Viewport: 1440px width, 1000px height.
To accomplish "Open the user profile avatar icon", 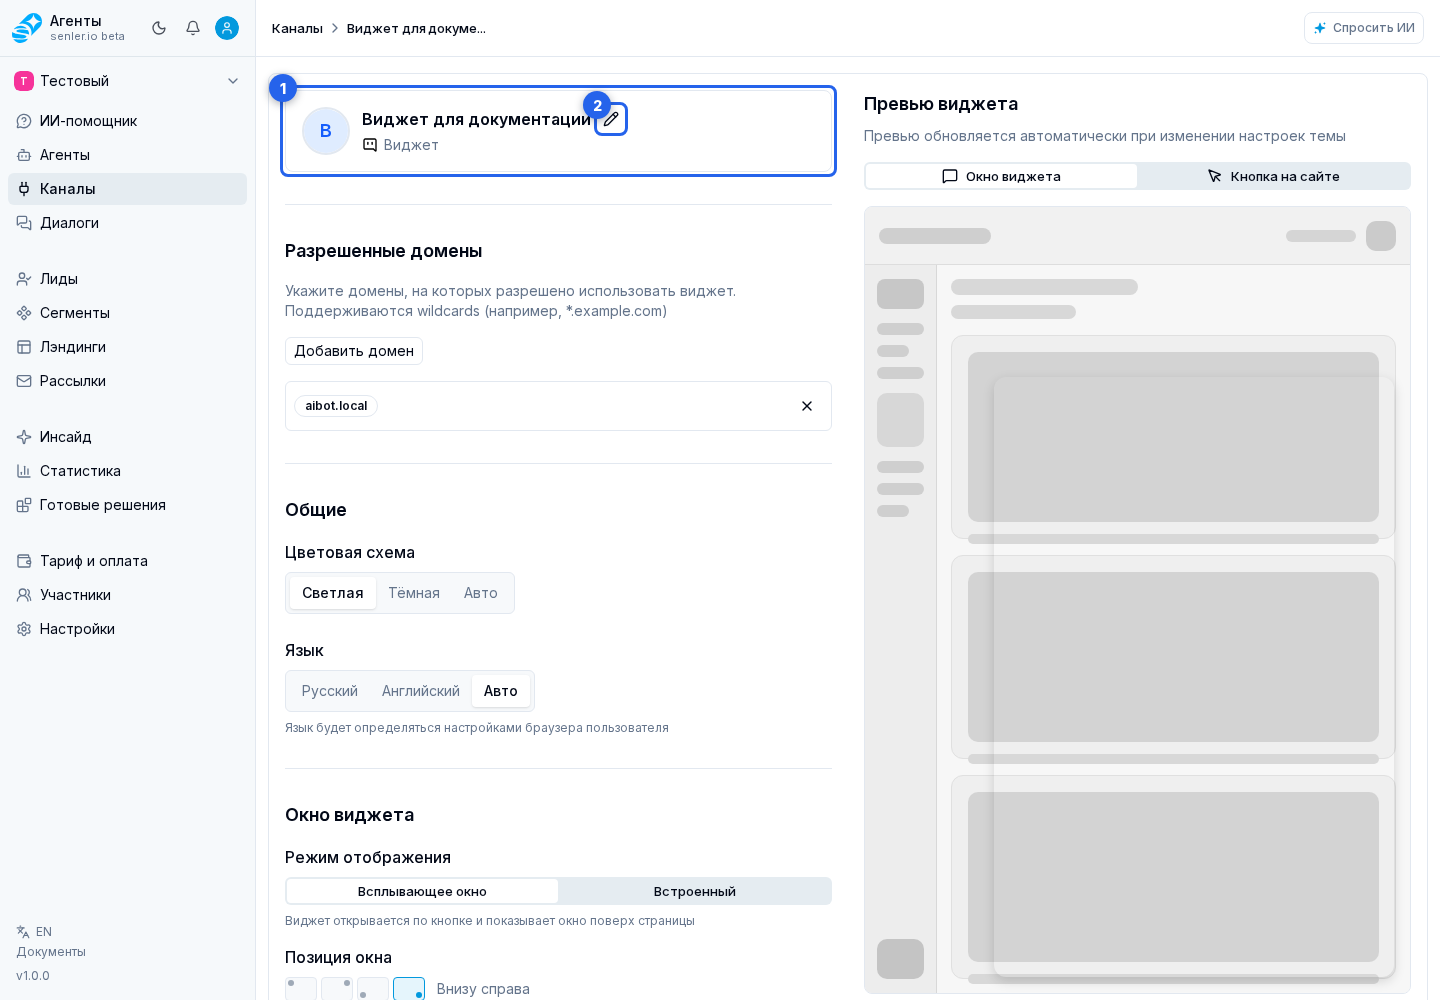I will (227, 28).
